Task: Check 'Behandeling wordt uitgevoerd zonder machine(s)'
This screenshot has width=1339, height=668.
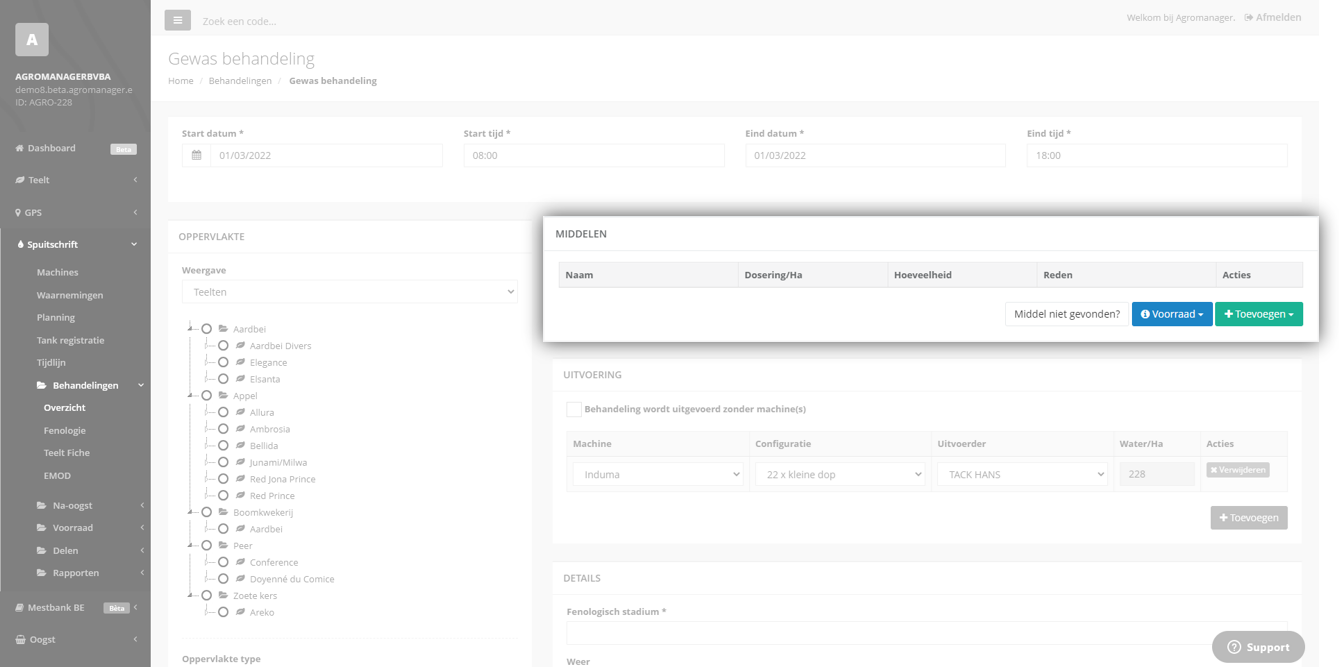Action: 574,409
